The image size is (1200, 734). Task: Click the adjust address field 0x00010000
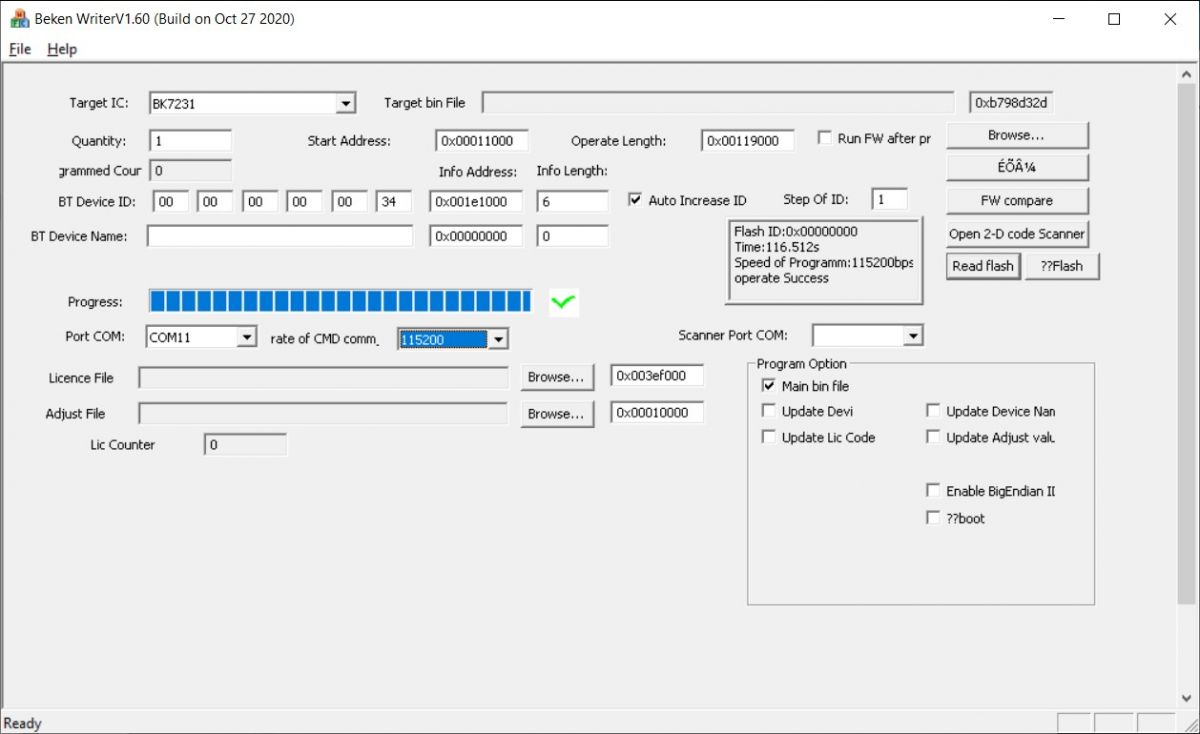658,412
